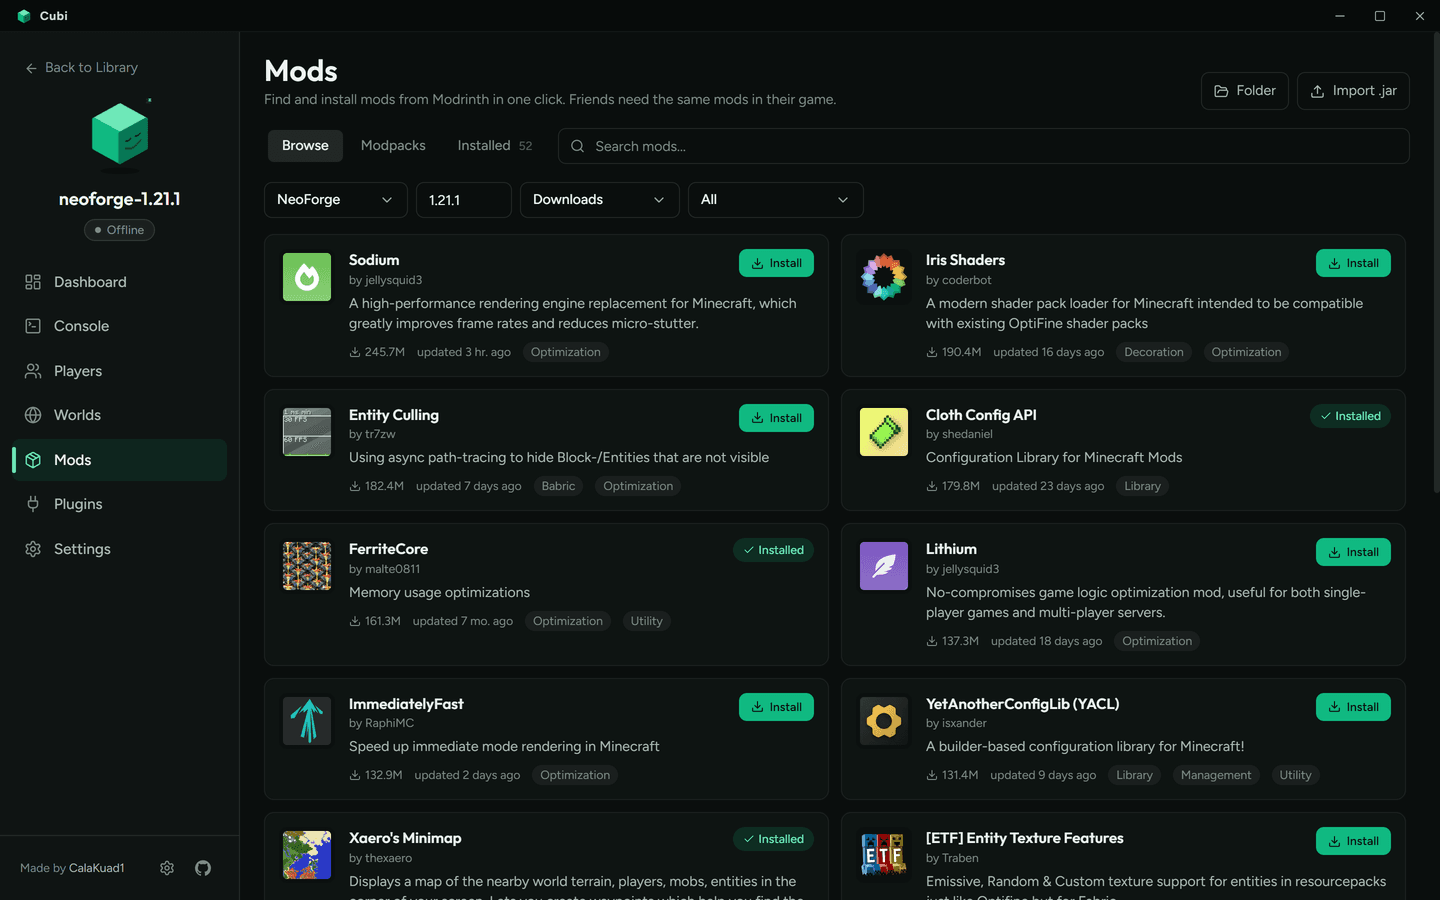The height and width of the screenshot is (900, 1440).
Task: Click the Import .jar button
Action: click(1353, 91)
